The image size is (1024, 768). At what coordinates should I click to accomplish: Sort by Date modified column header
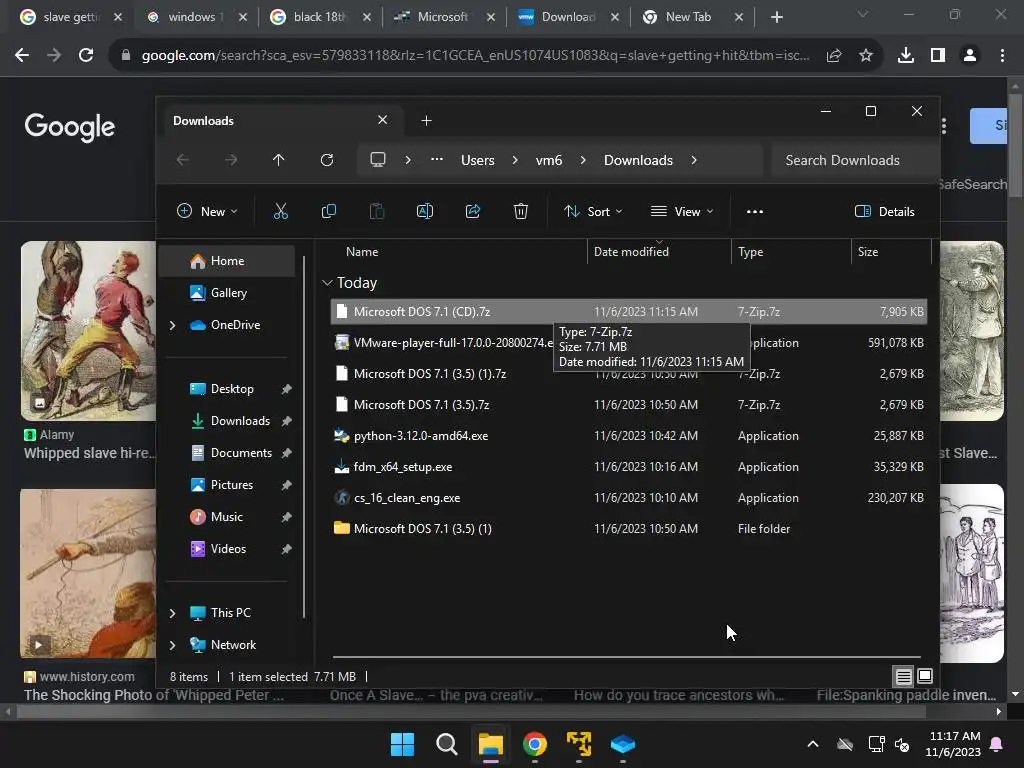(631, 252)
